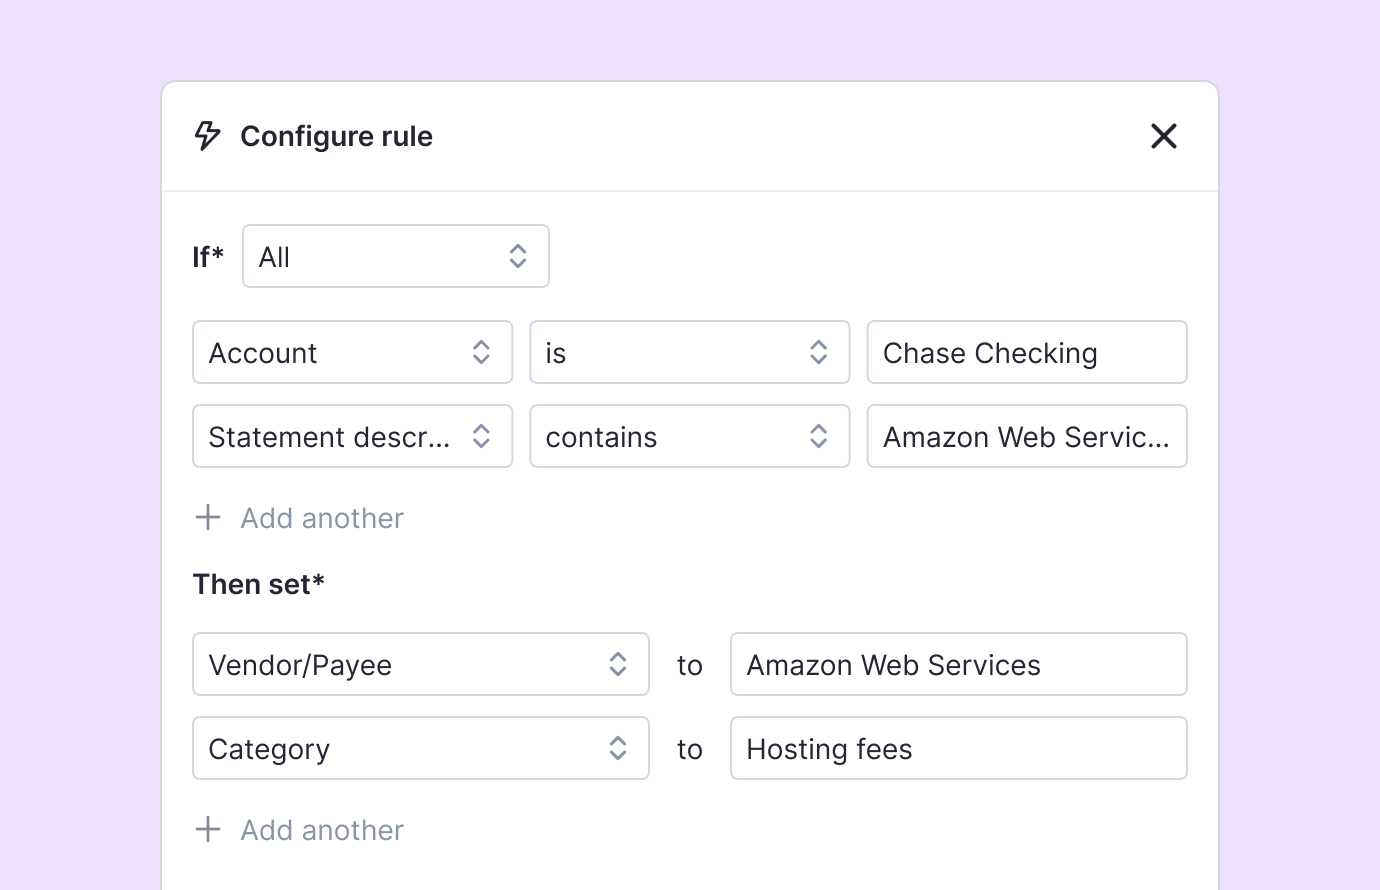Close the Configure rule dialog
Viewport: 1380px width, 890px height.
(1163, 136)
